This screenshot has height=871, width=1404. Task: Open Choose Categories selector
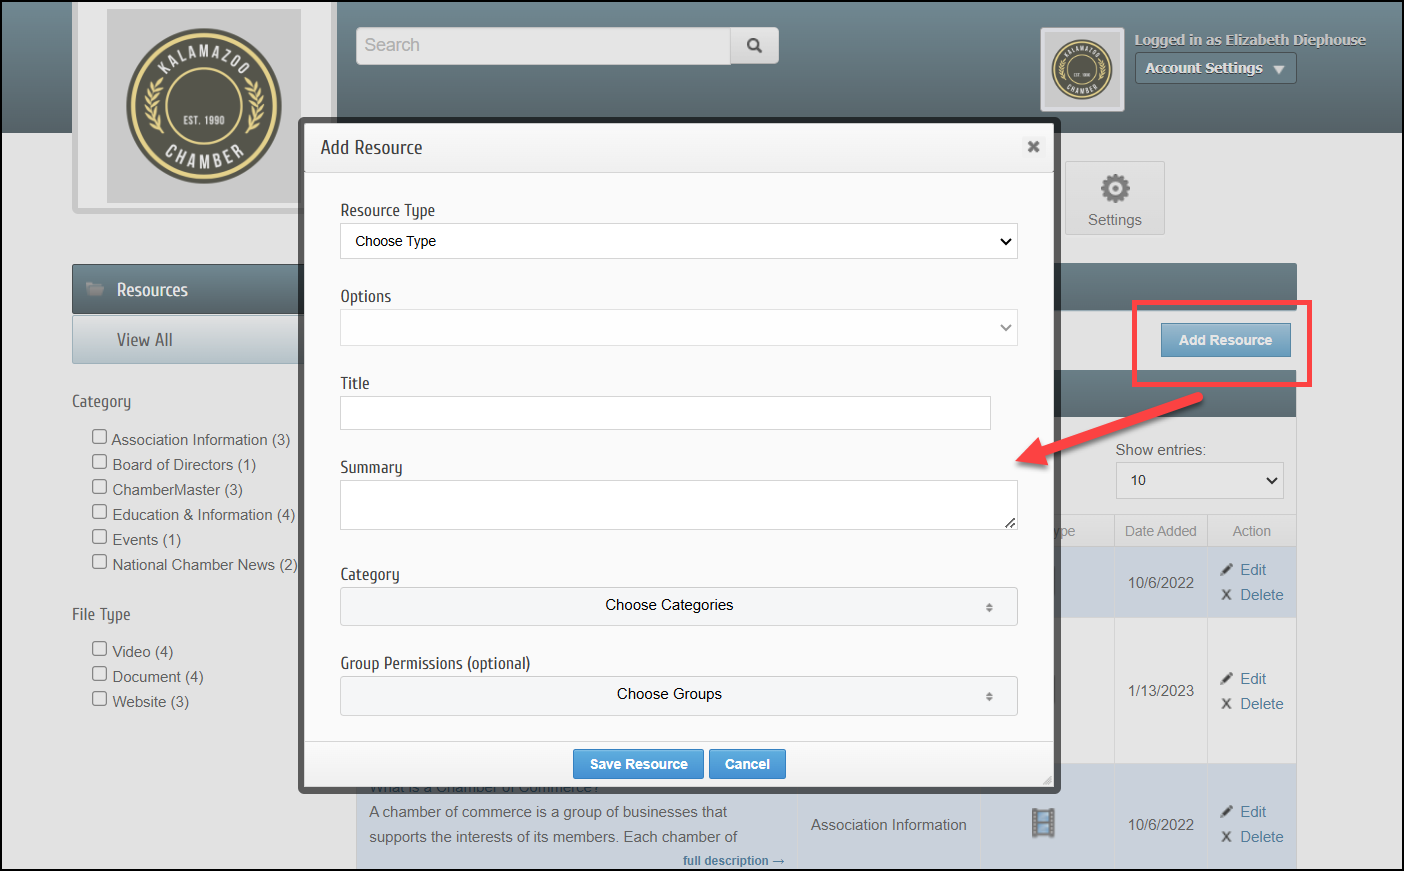coord(678,606)
